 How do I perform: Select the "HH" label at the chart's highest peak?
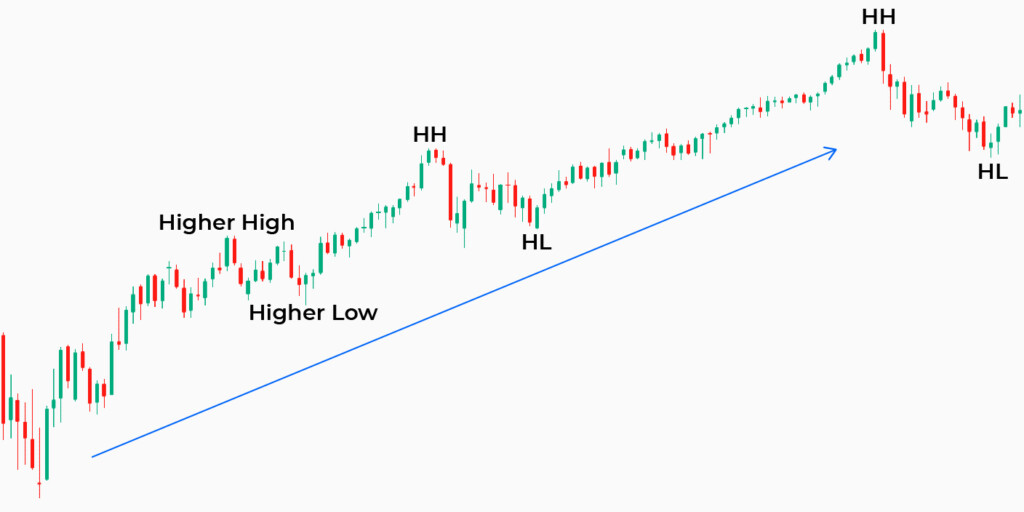tap(879, 17)
